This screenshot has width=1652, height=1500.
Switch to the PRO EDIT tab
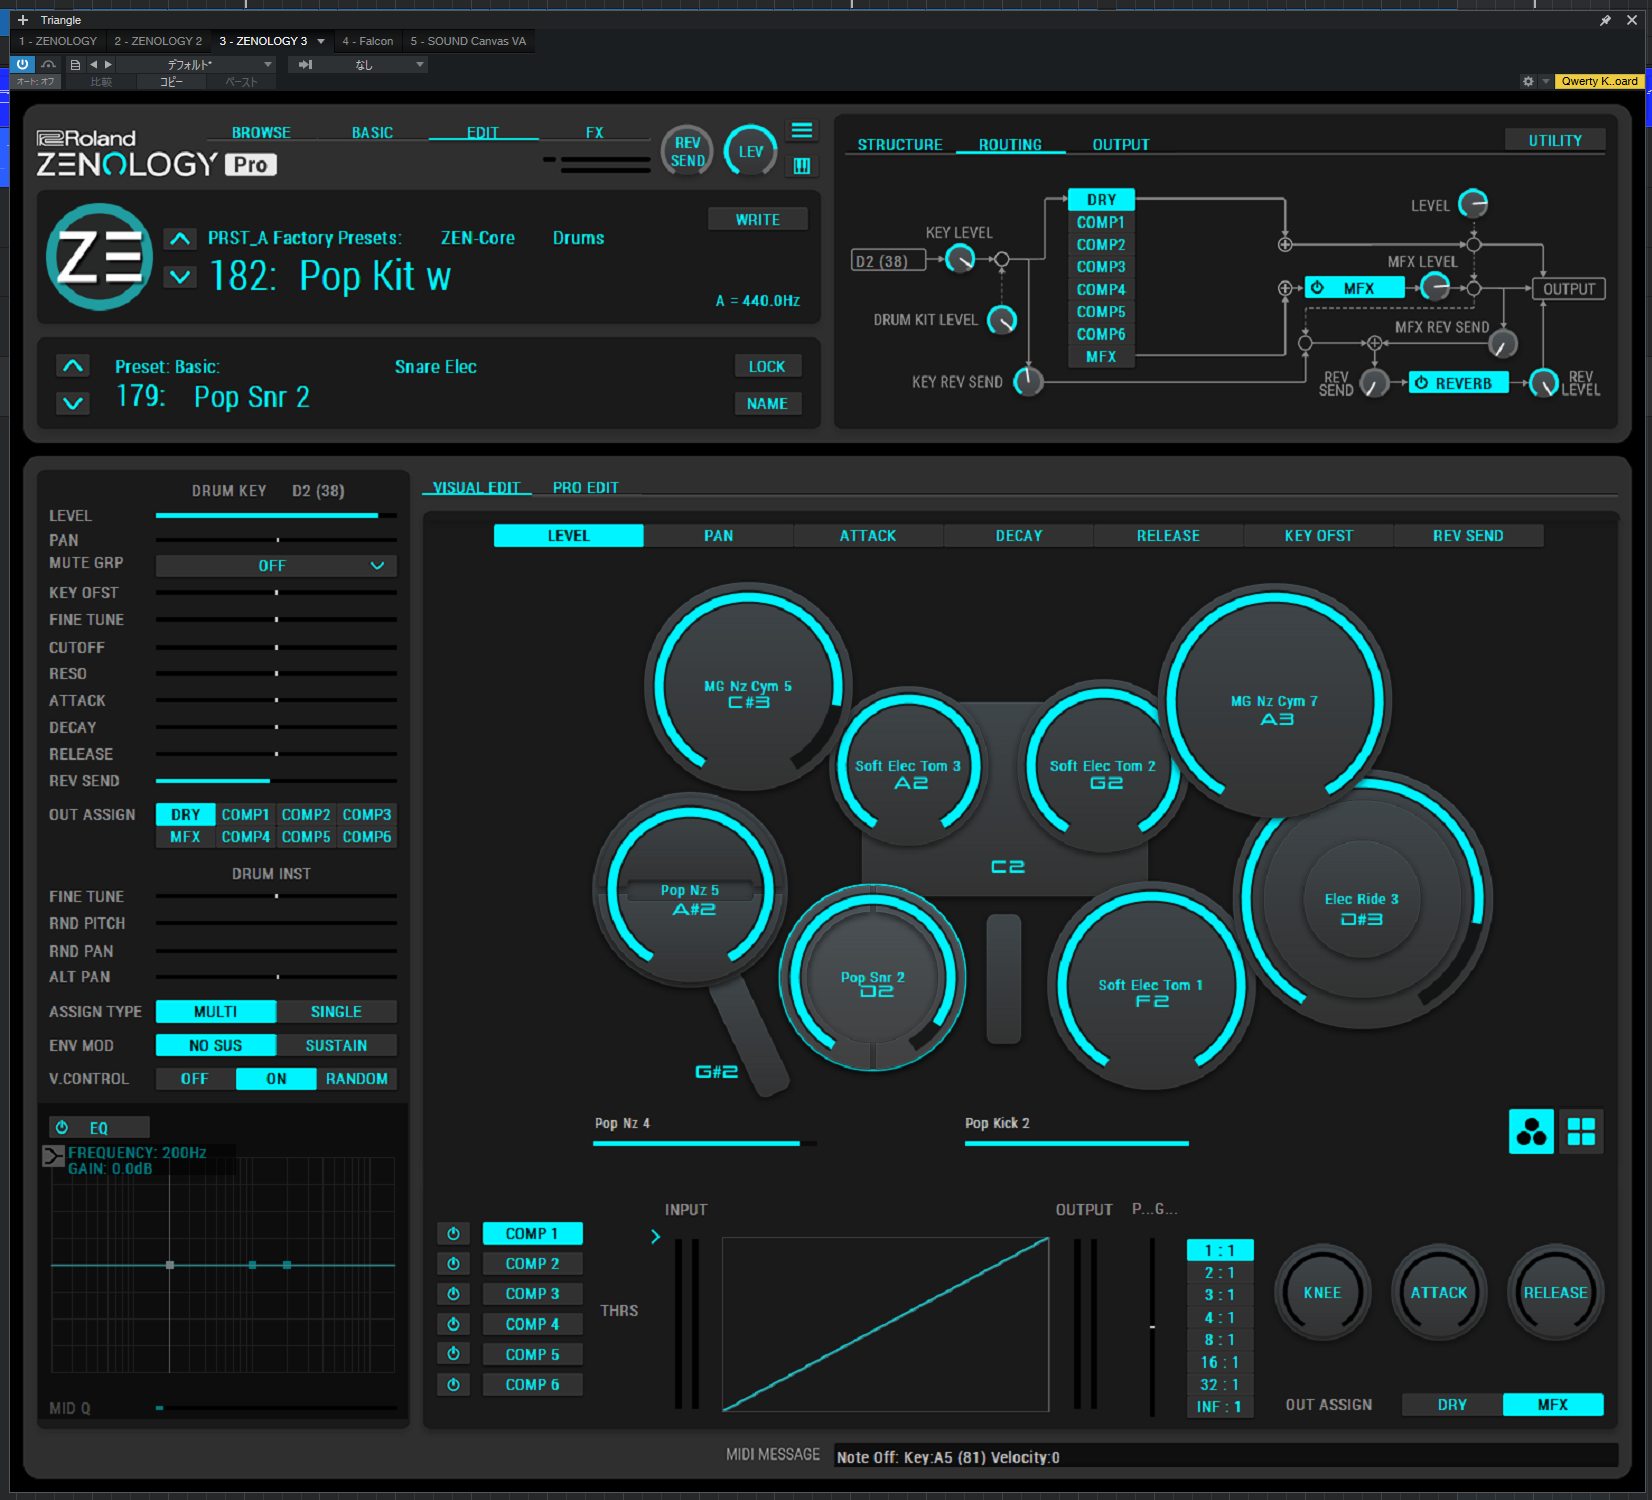click(585, 488)
